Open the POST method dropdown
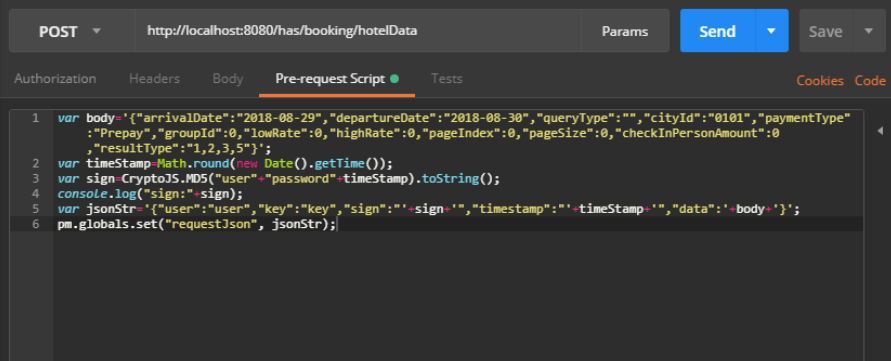Viewport: 891px width, 361px height. click(x=72, y=31)
